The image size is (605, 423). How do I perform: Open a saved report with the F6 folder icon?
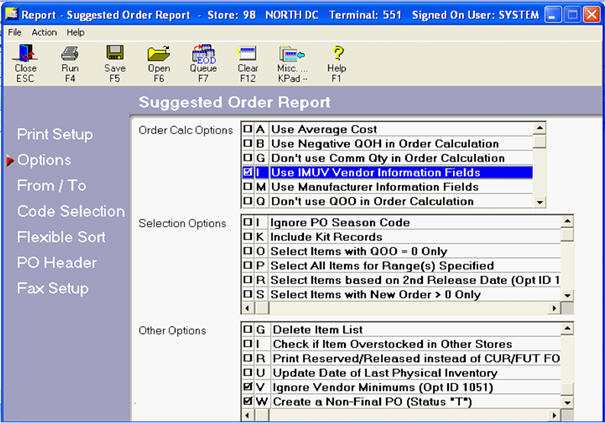[158, 60]
